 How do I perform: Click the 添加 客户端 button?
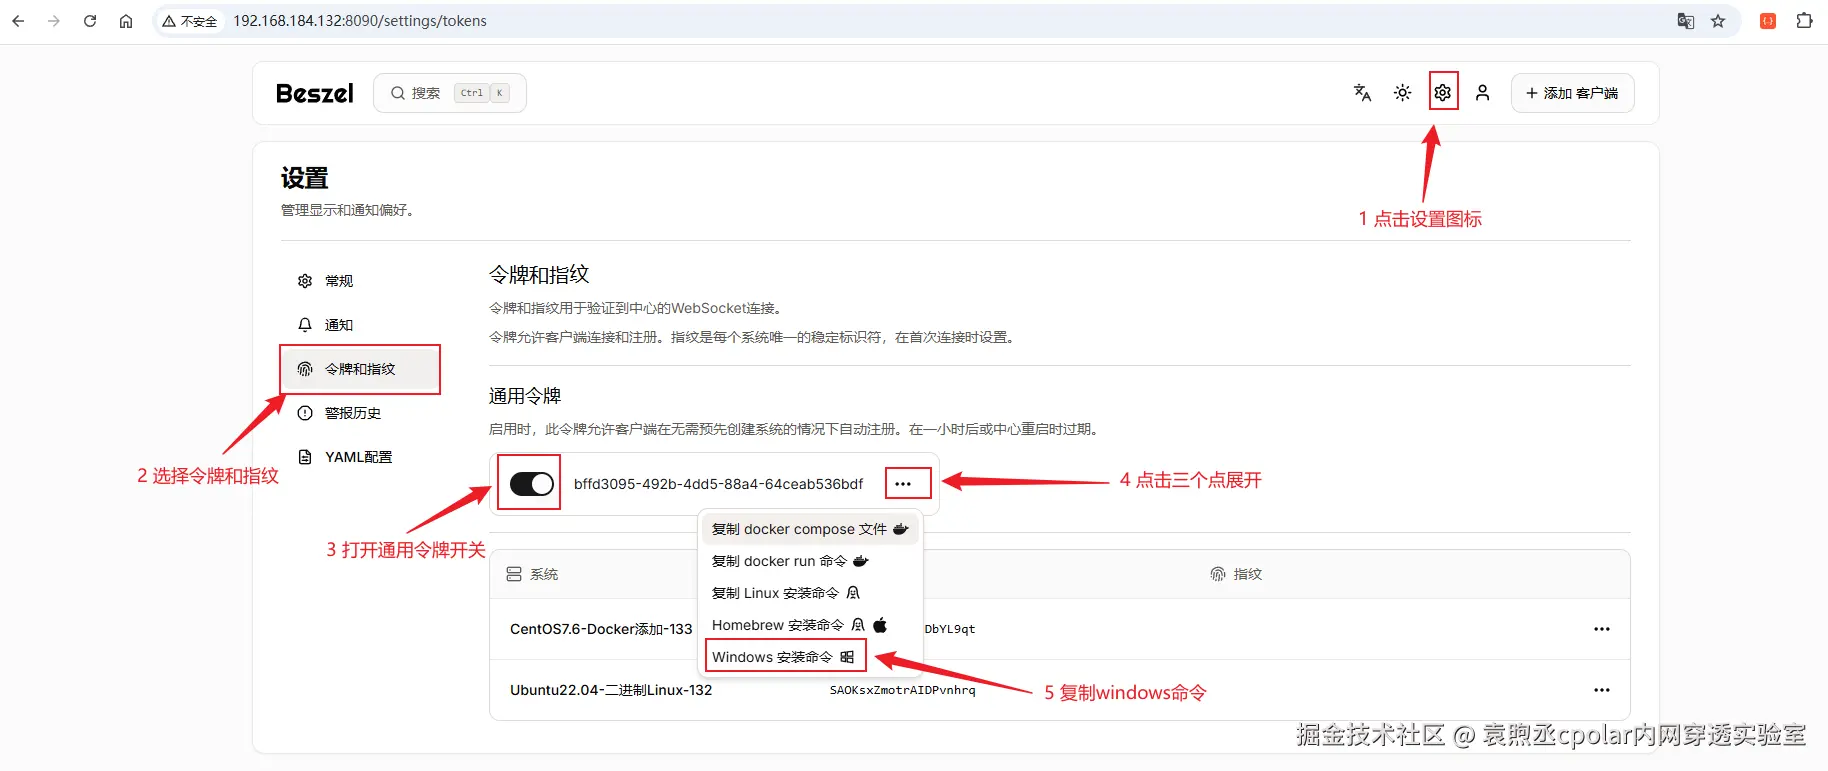tap(1572, 93)
